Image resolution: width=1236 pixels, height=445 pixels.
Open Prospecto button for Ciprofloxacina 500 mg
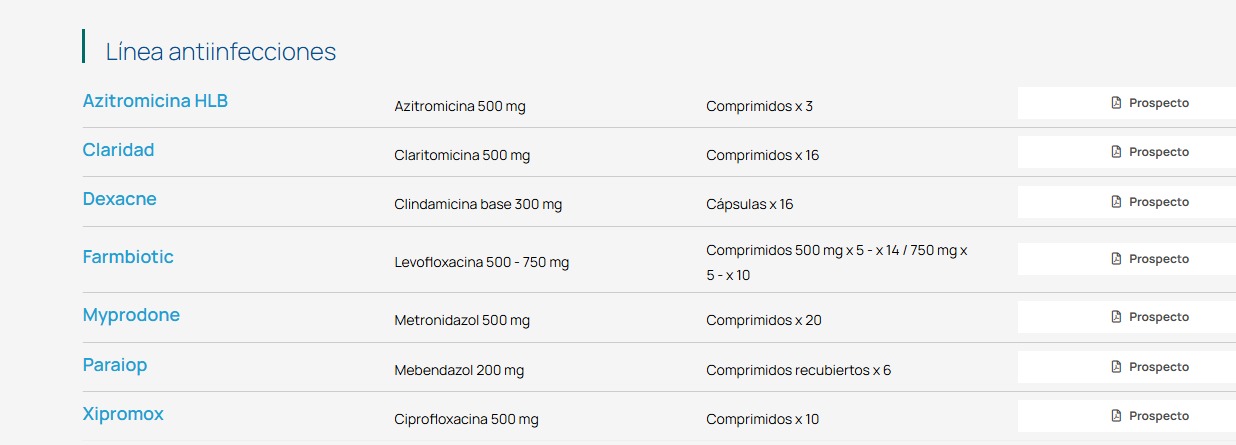[1127, 416]
